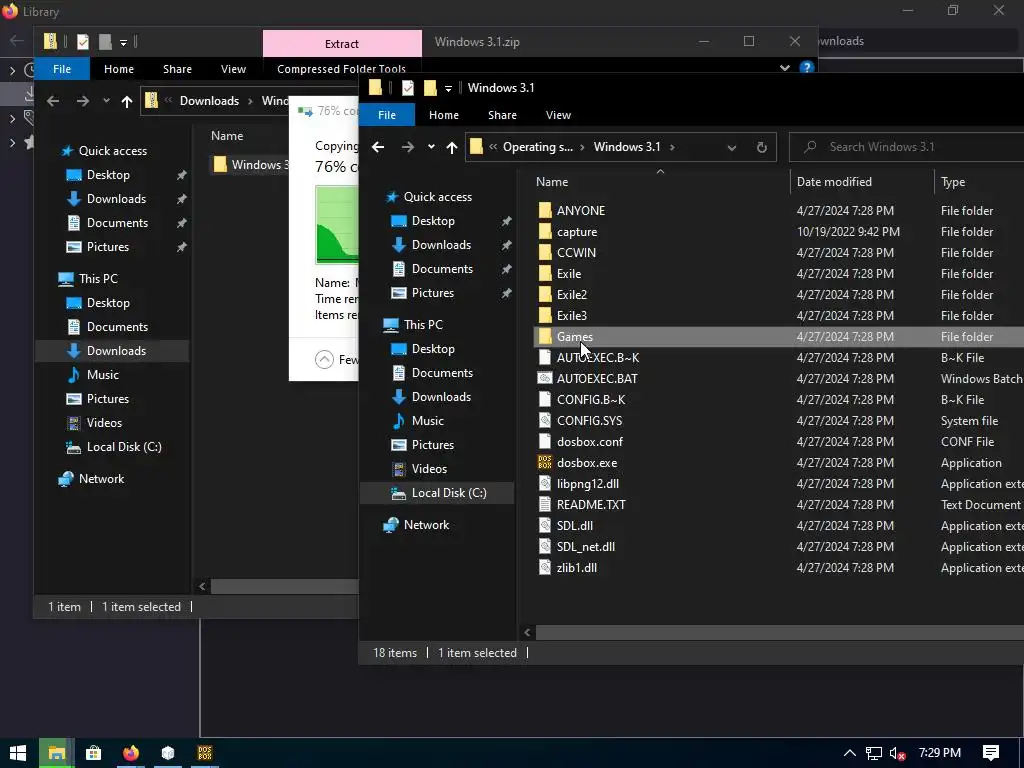The image size is (1024, 768).
Task: Open quick access toolbar dropdown in Windows 3.1 window
Action: (x=448, y=88)
